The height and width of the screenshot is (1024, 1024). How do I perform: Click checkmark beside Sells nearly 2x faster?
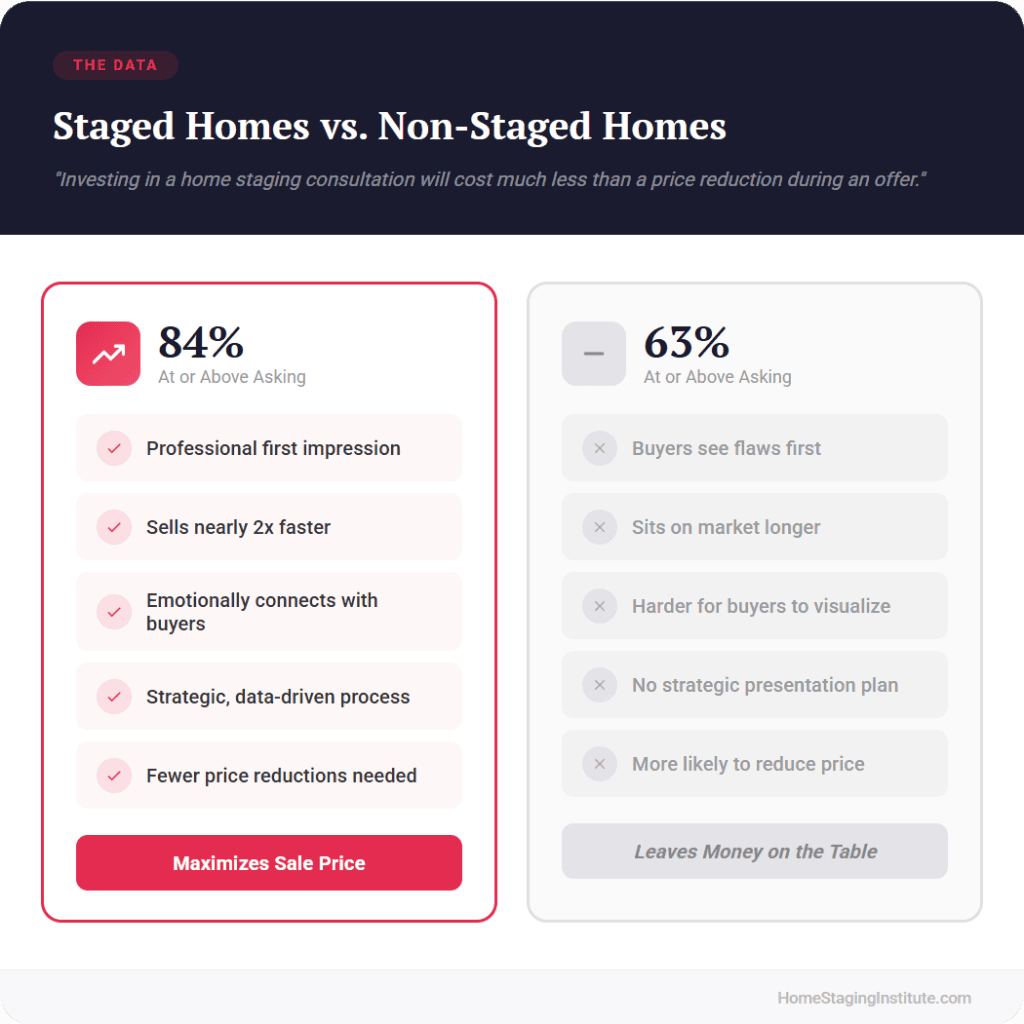pyautogui.click(x=114, y=527)
